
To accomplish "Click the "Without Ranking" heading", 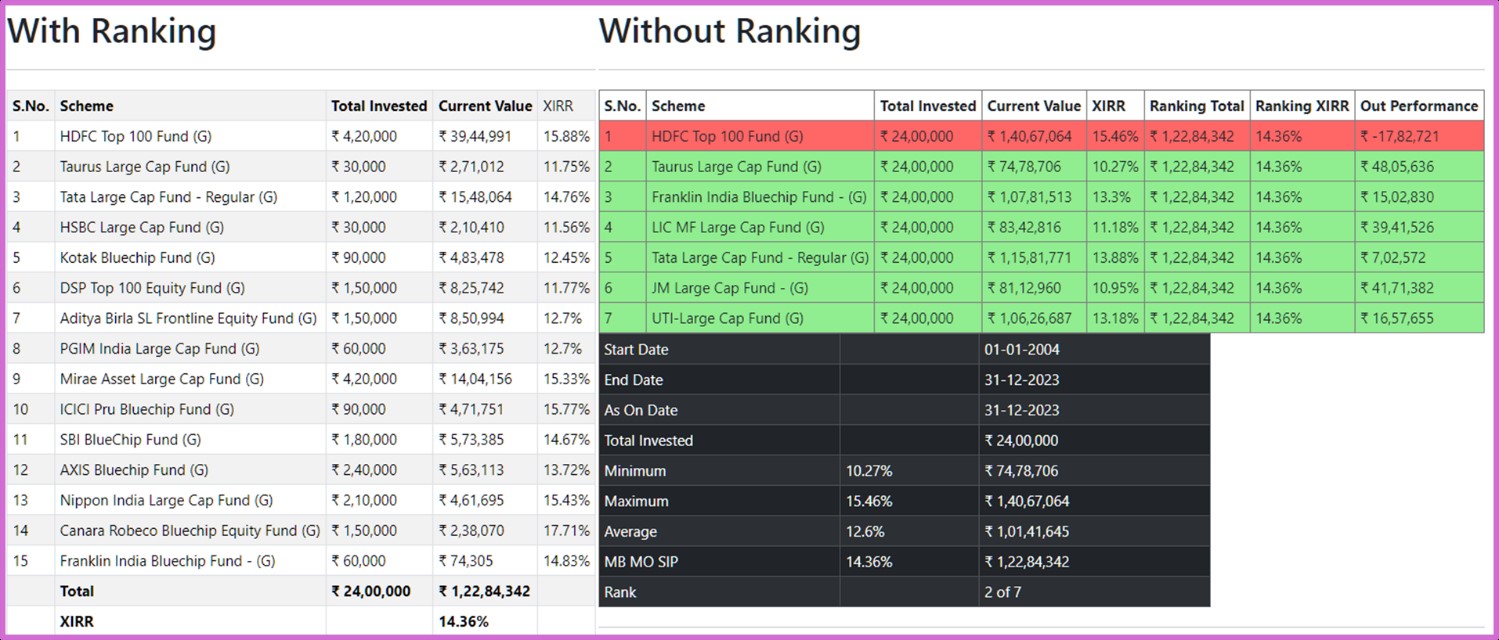I will 729,32.
